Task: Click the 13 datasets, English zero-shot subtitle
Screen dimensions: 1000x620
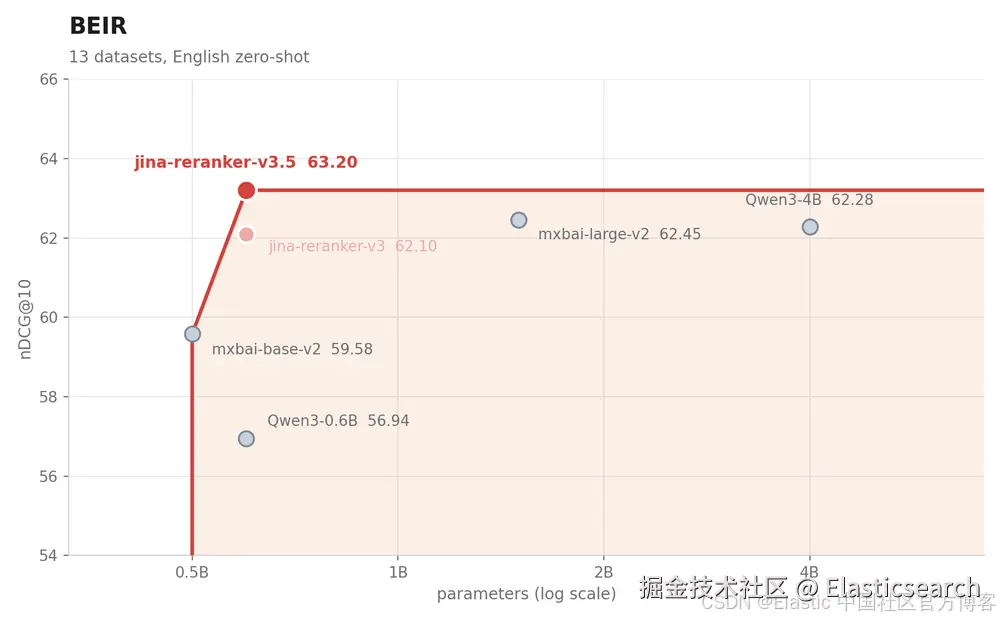Action: point(189,57)
